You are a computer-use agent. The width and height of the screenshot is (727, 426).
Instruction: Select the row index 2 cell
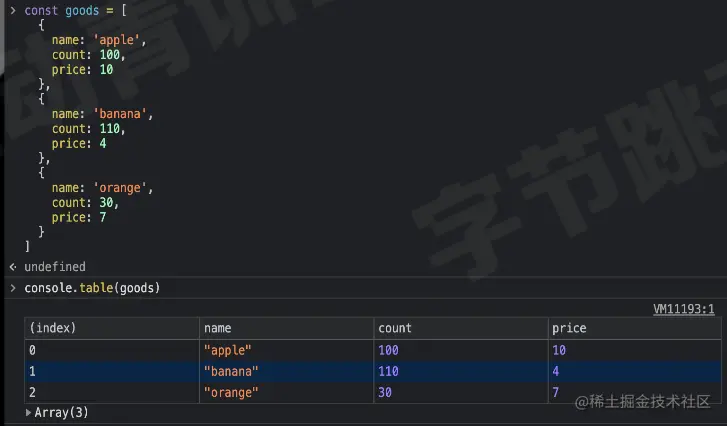click(34, 392)
